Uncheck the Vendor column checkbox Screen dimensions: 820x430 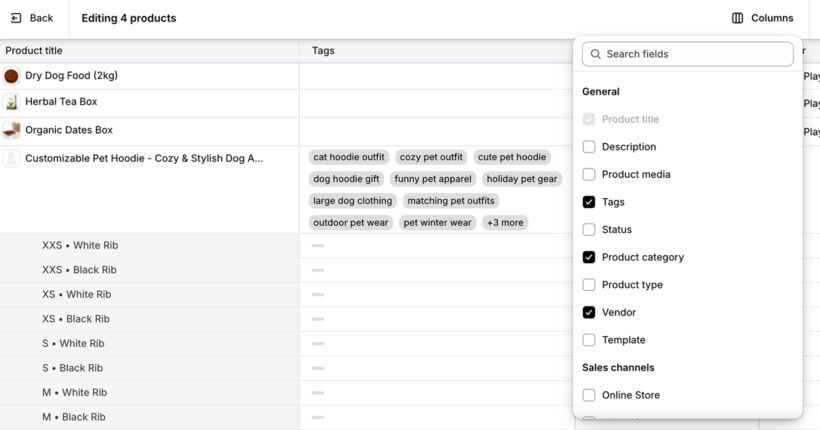coord(589,312)
